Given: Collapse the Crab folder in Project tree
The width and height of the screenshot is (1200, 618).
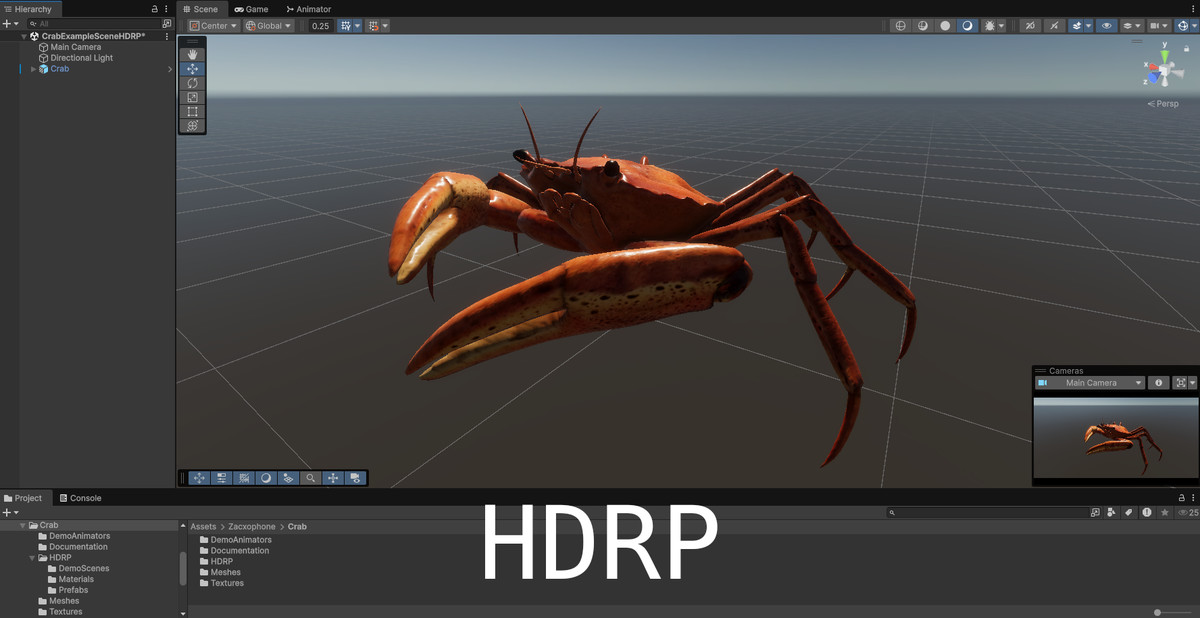Looking at the screenshot, I should (23, 525).
